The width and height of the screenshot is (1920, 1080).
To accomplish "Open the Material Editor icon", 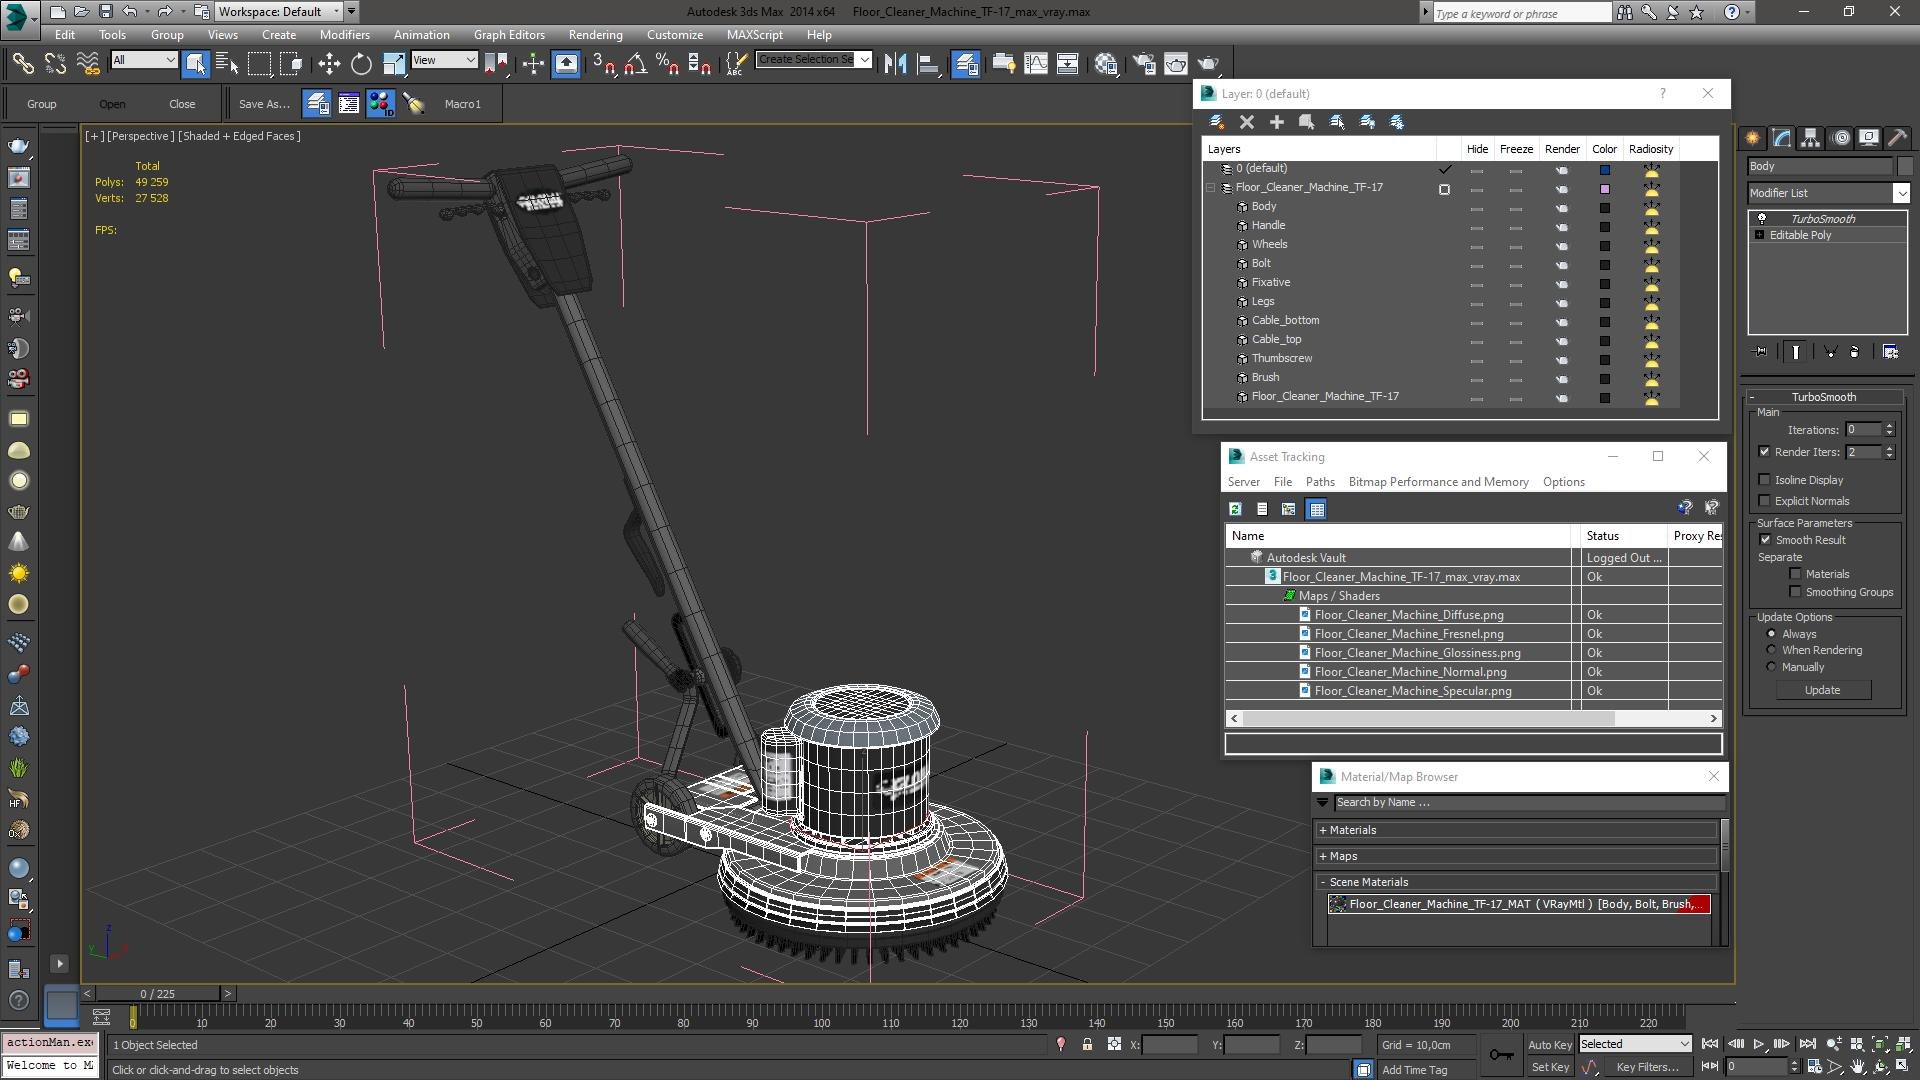I will pos(1105,64).
